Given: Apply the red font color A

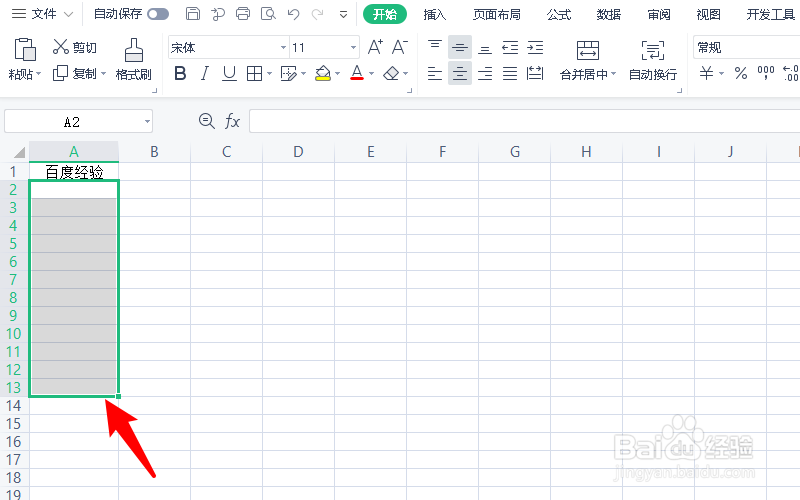Looking at the screenshot, I should click(x=357, y=74).
